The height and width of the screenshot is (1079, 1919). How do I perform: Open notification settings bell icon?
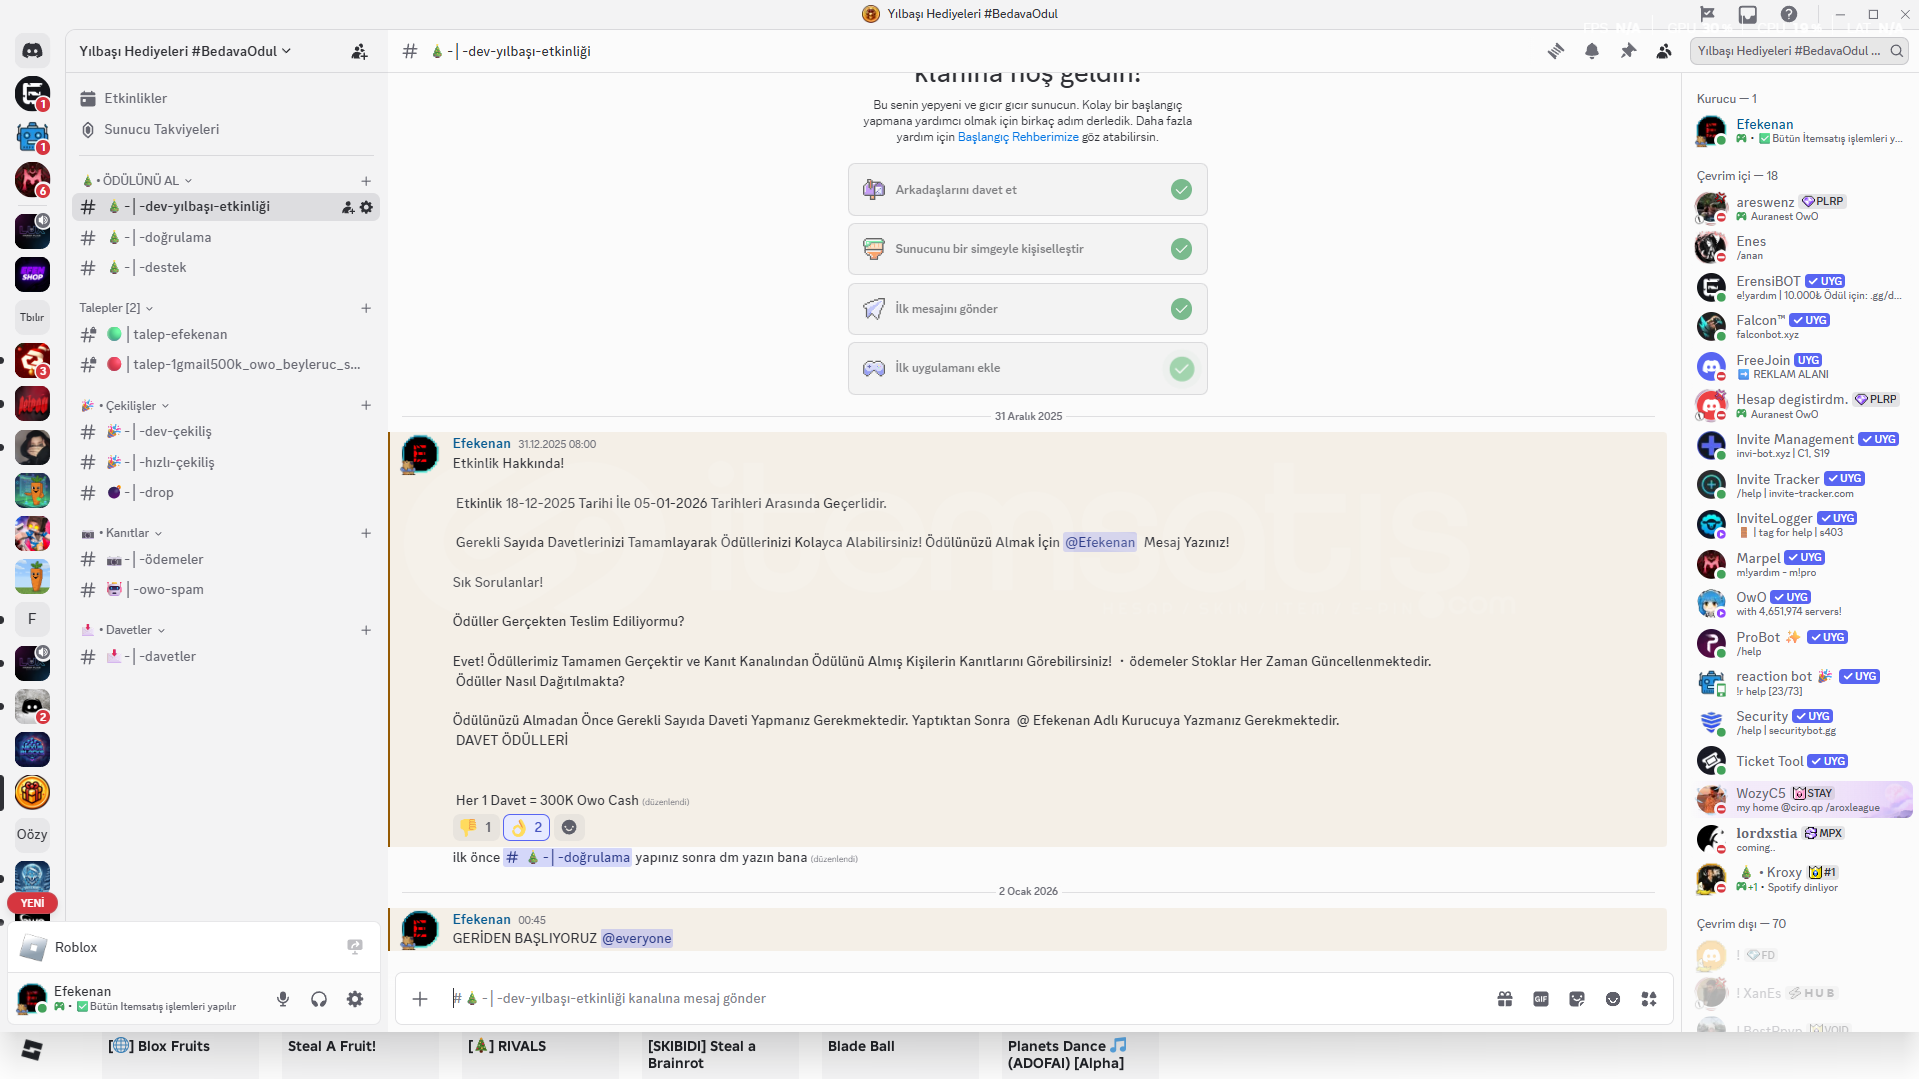(x=1592, y=51)
